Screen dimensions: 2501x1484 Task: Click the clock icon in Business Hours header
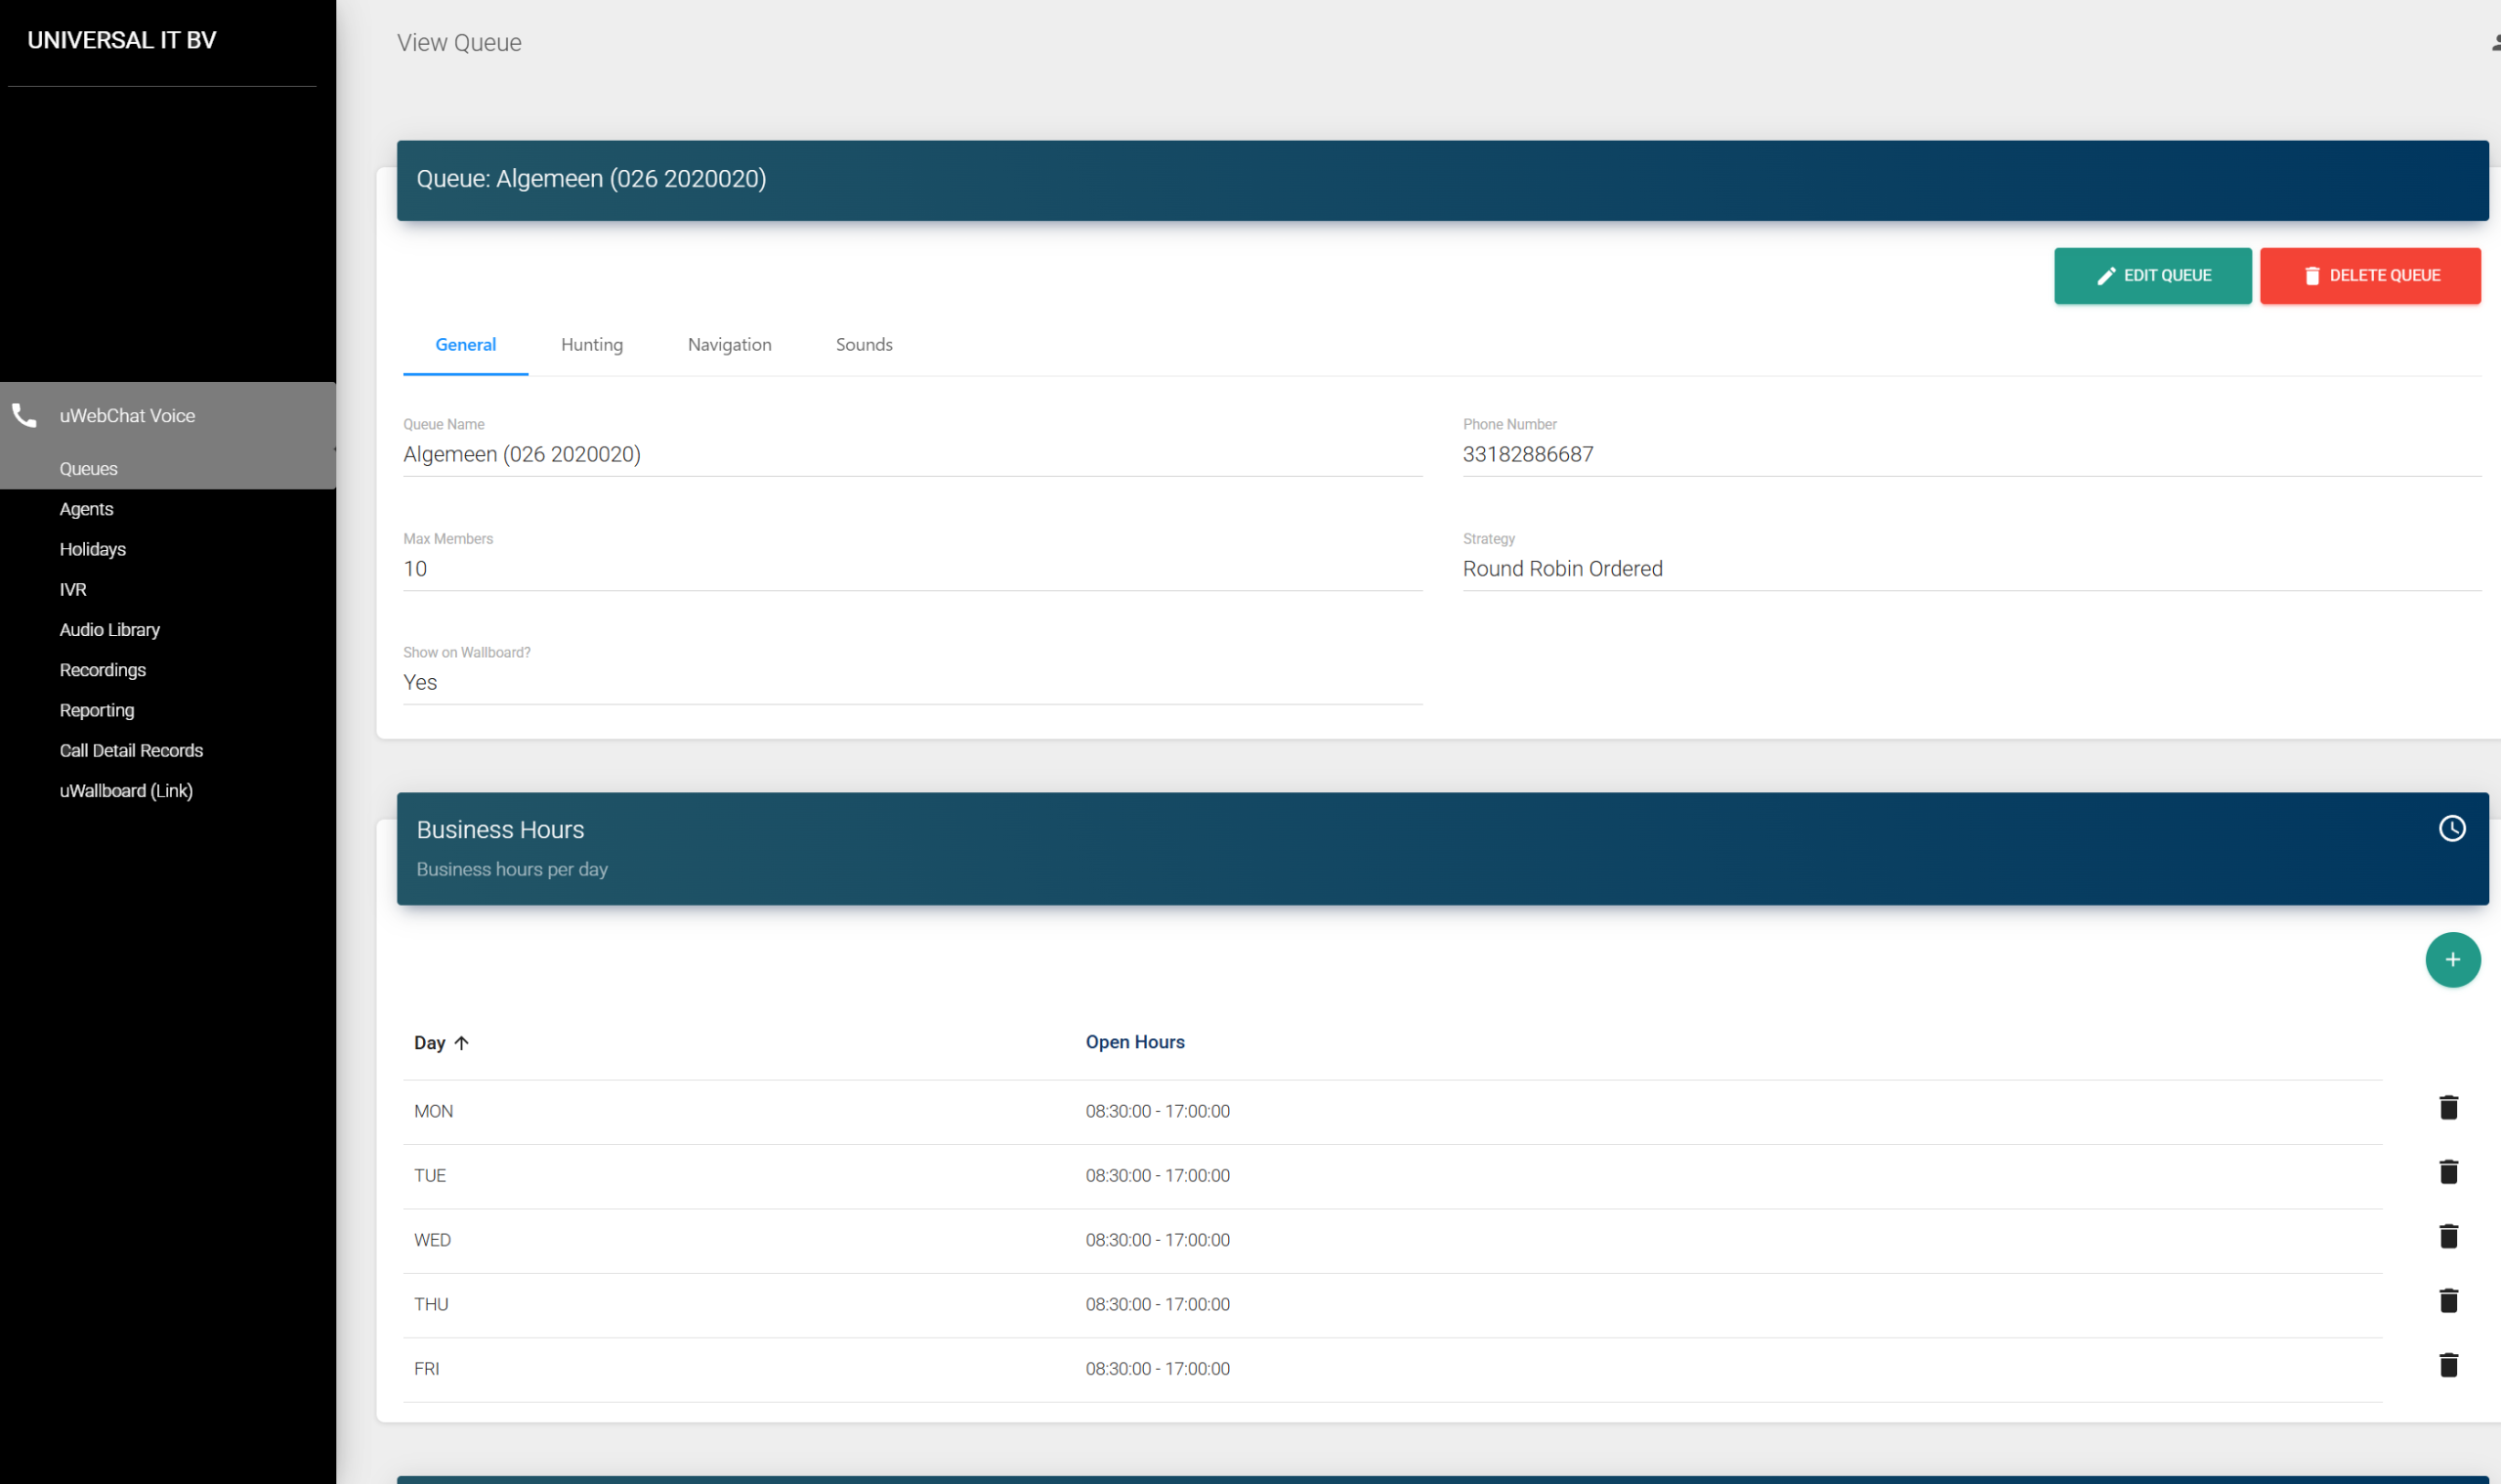pos(2451,829)
